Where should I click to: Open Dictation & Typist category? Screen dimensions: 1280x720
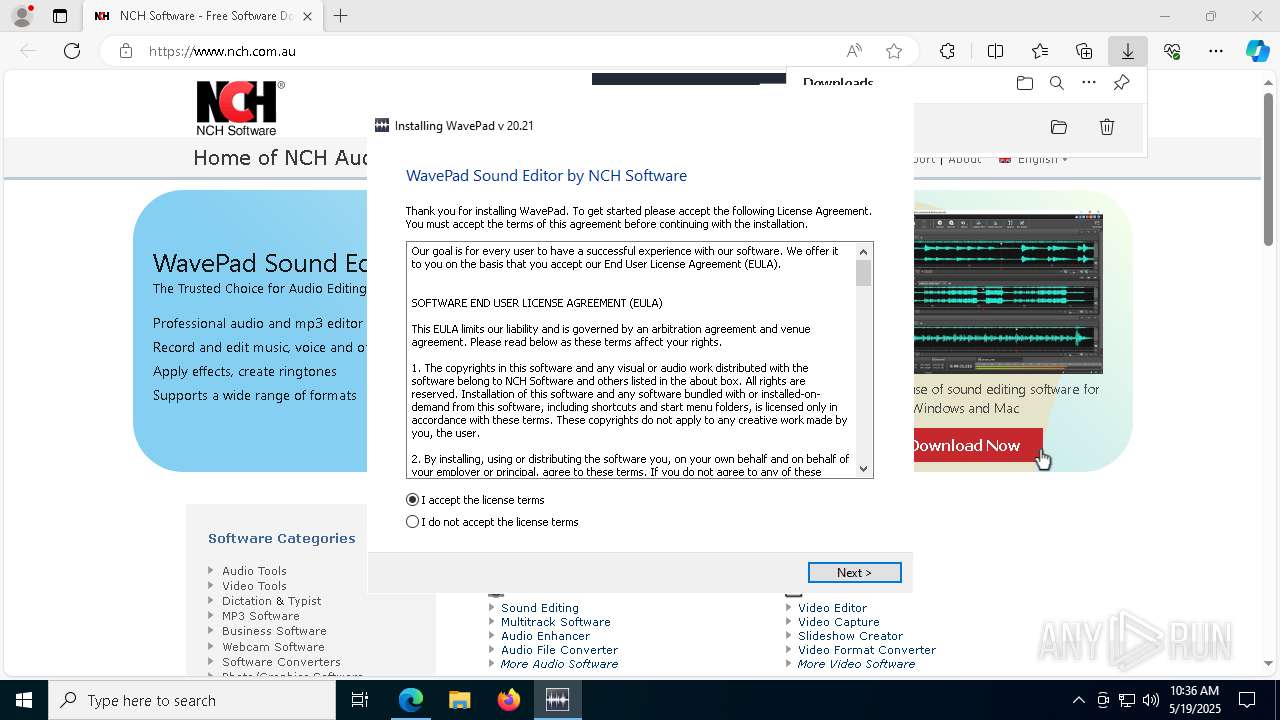pos(271,601)
